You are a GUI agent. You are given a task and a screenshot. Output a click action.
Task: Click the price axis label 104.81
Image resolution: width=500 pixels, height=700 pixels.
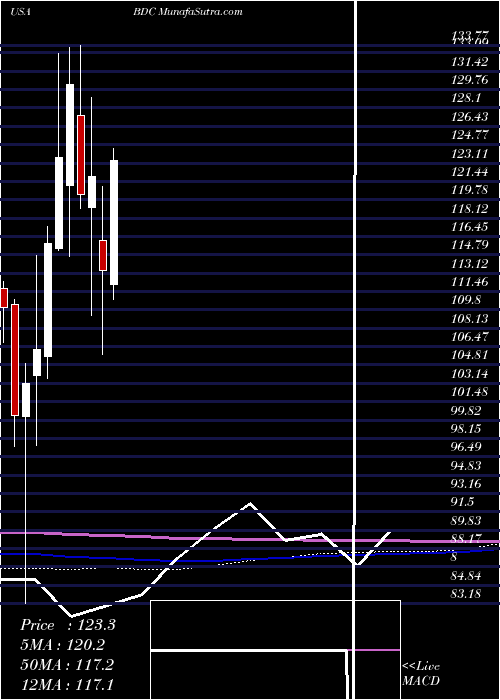tap(469, 355)
